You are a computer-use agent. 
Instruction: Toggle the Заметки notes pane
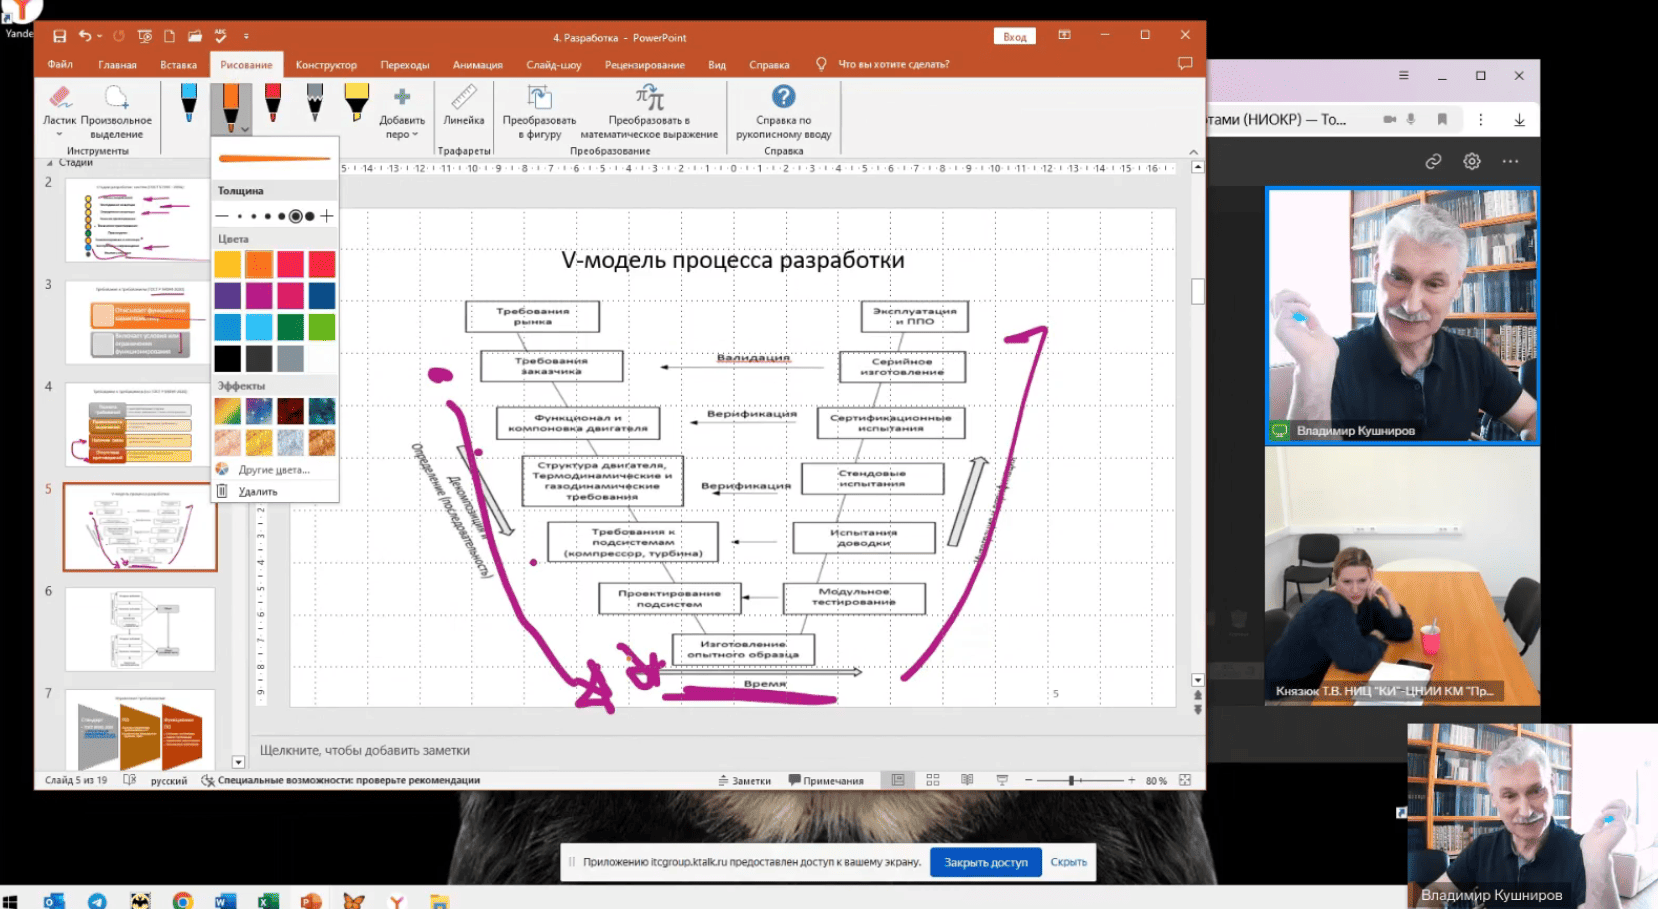(745, 781)
